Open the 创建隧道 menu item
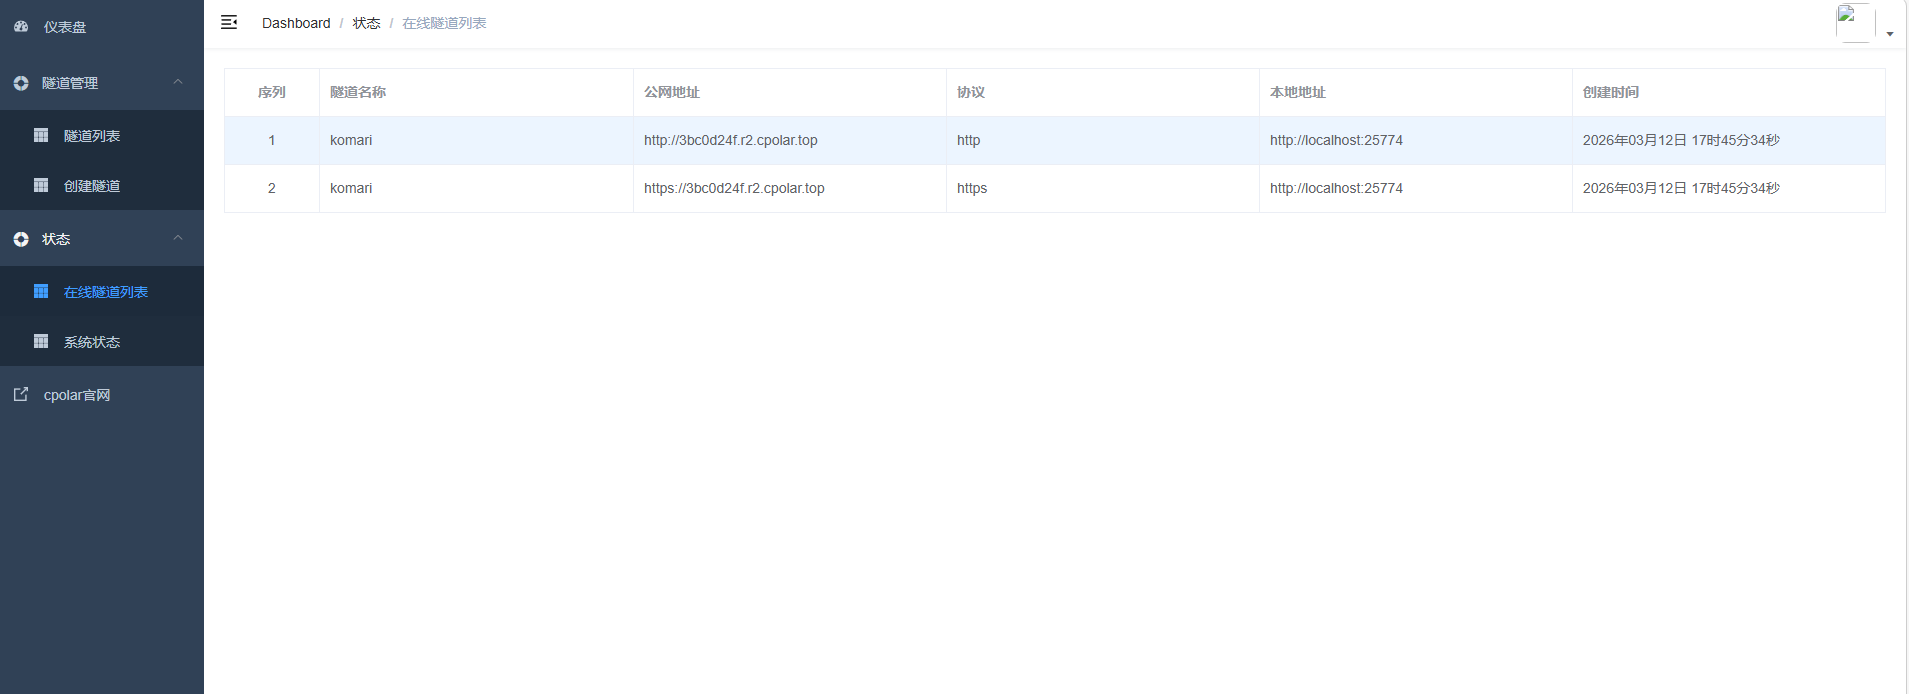The height and width of the screenshot is (694, 1909). click(x=92, y=186)
